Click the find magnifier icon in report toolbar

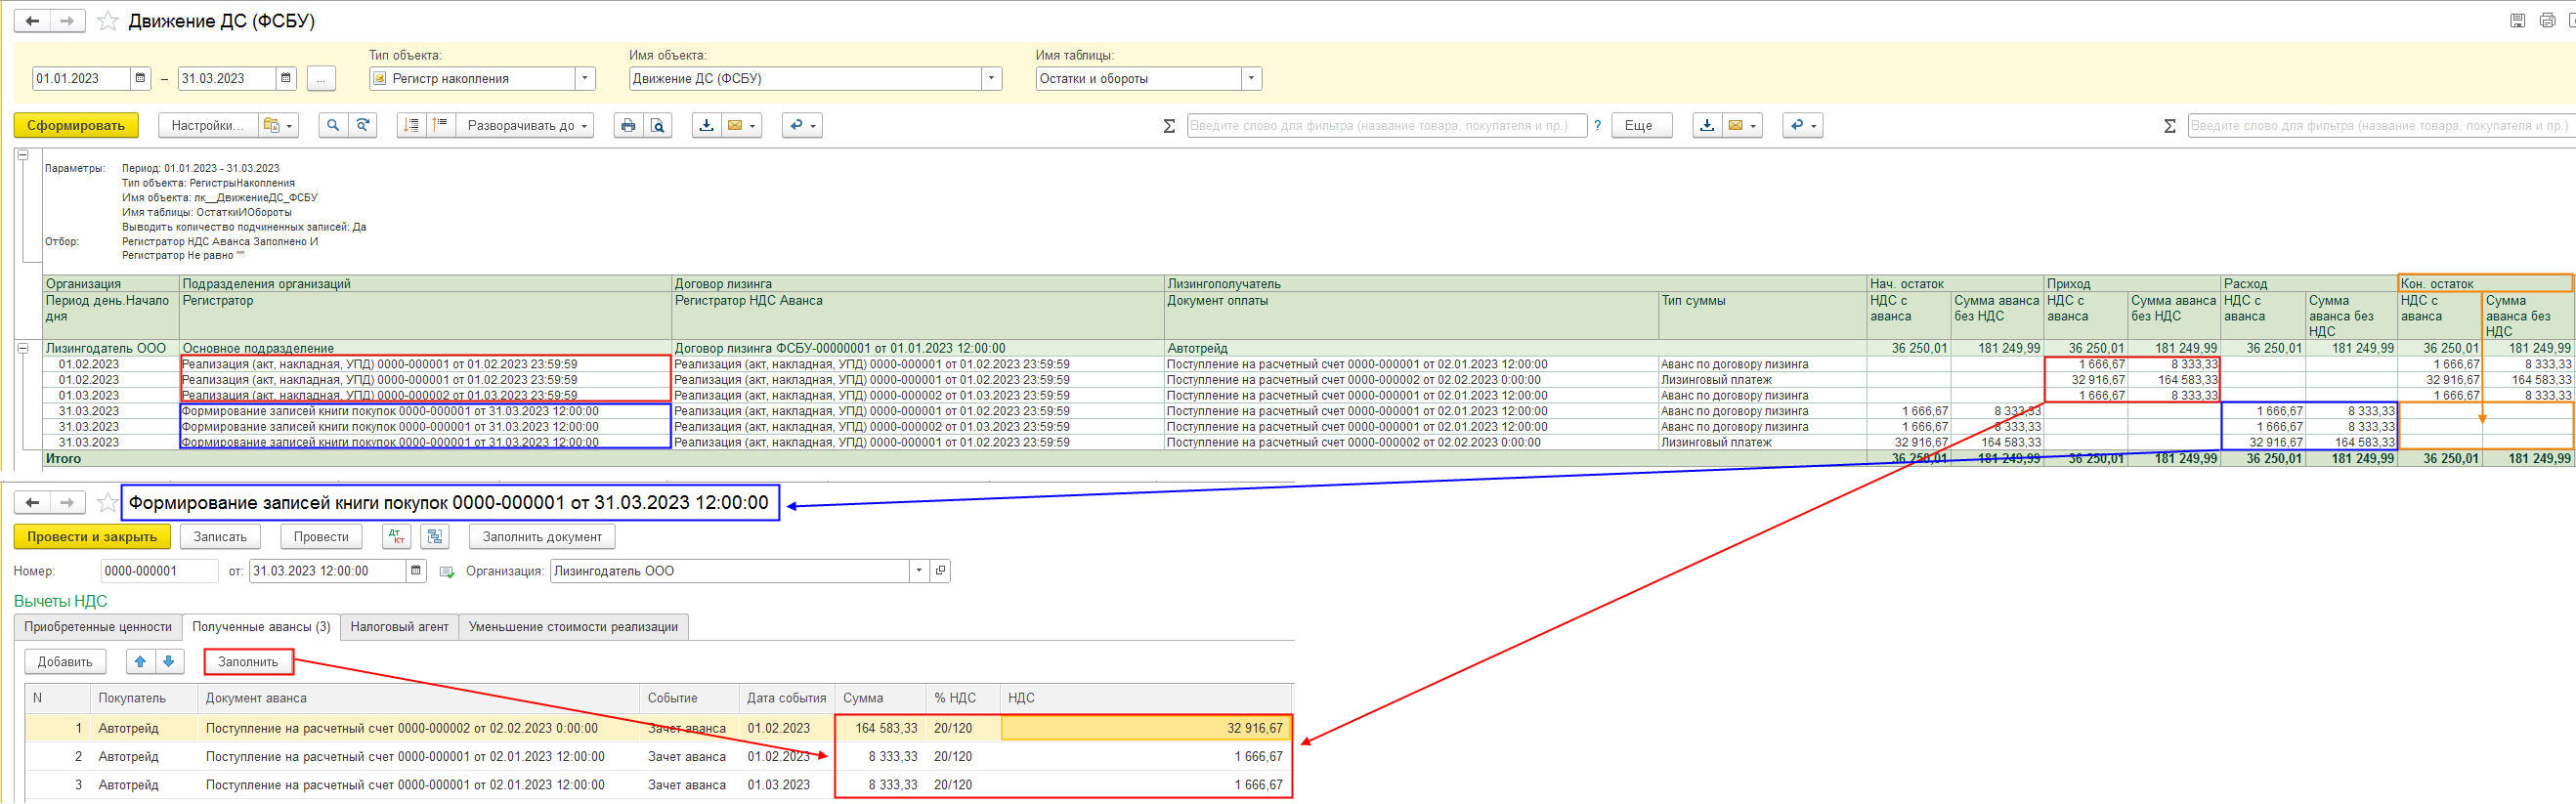point(333,125)
